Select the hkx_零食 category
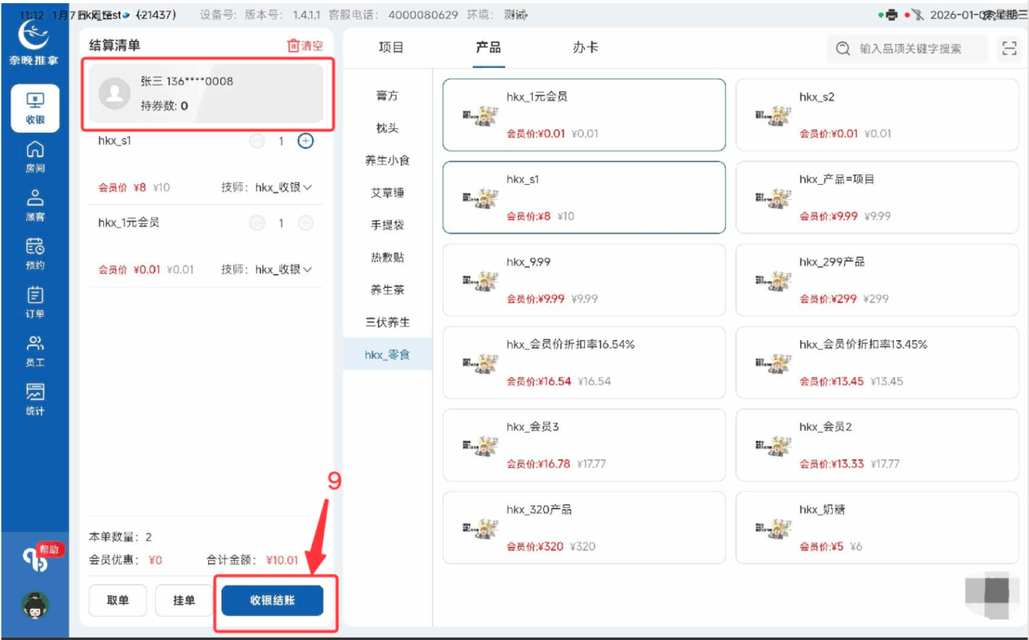 point(387,353)
